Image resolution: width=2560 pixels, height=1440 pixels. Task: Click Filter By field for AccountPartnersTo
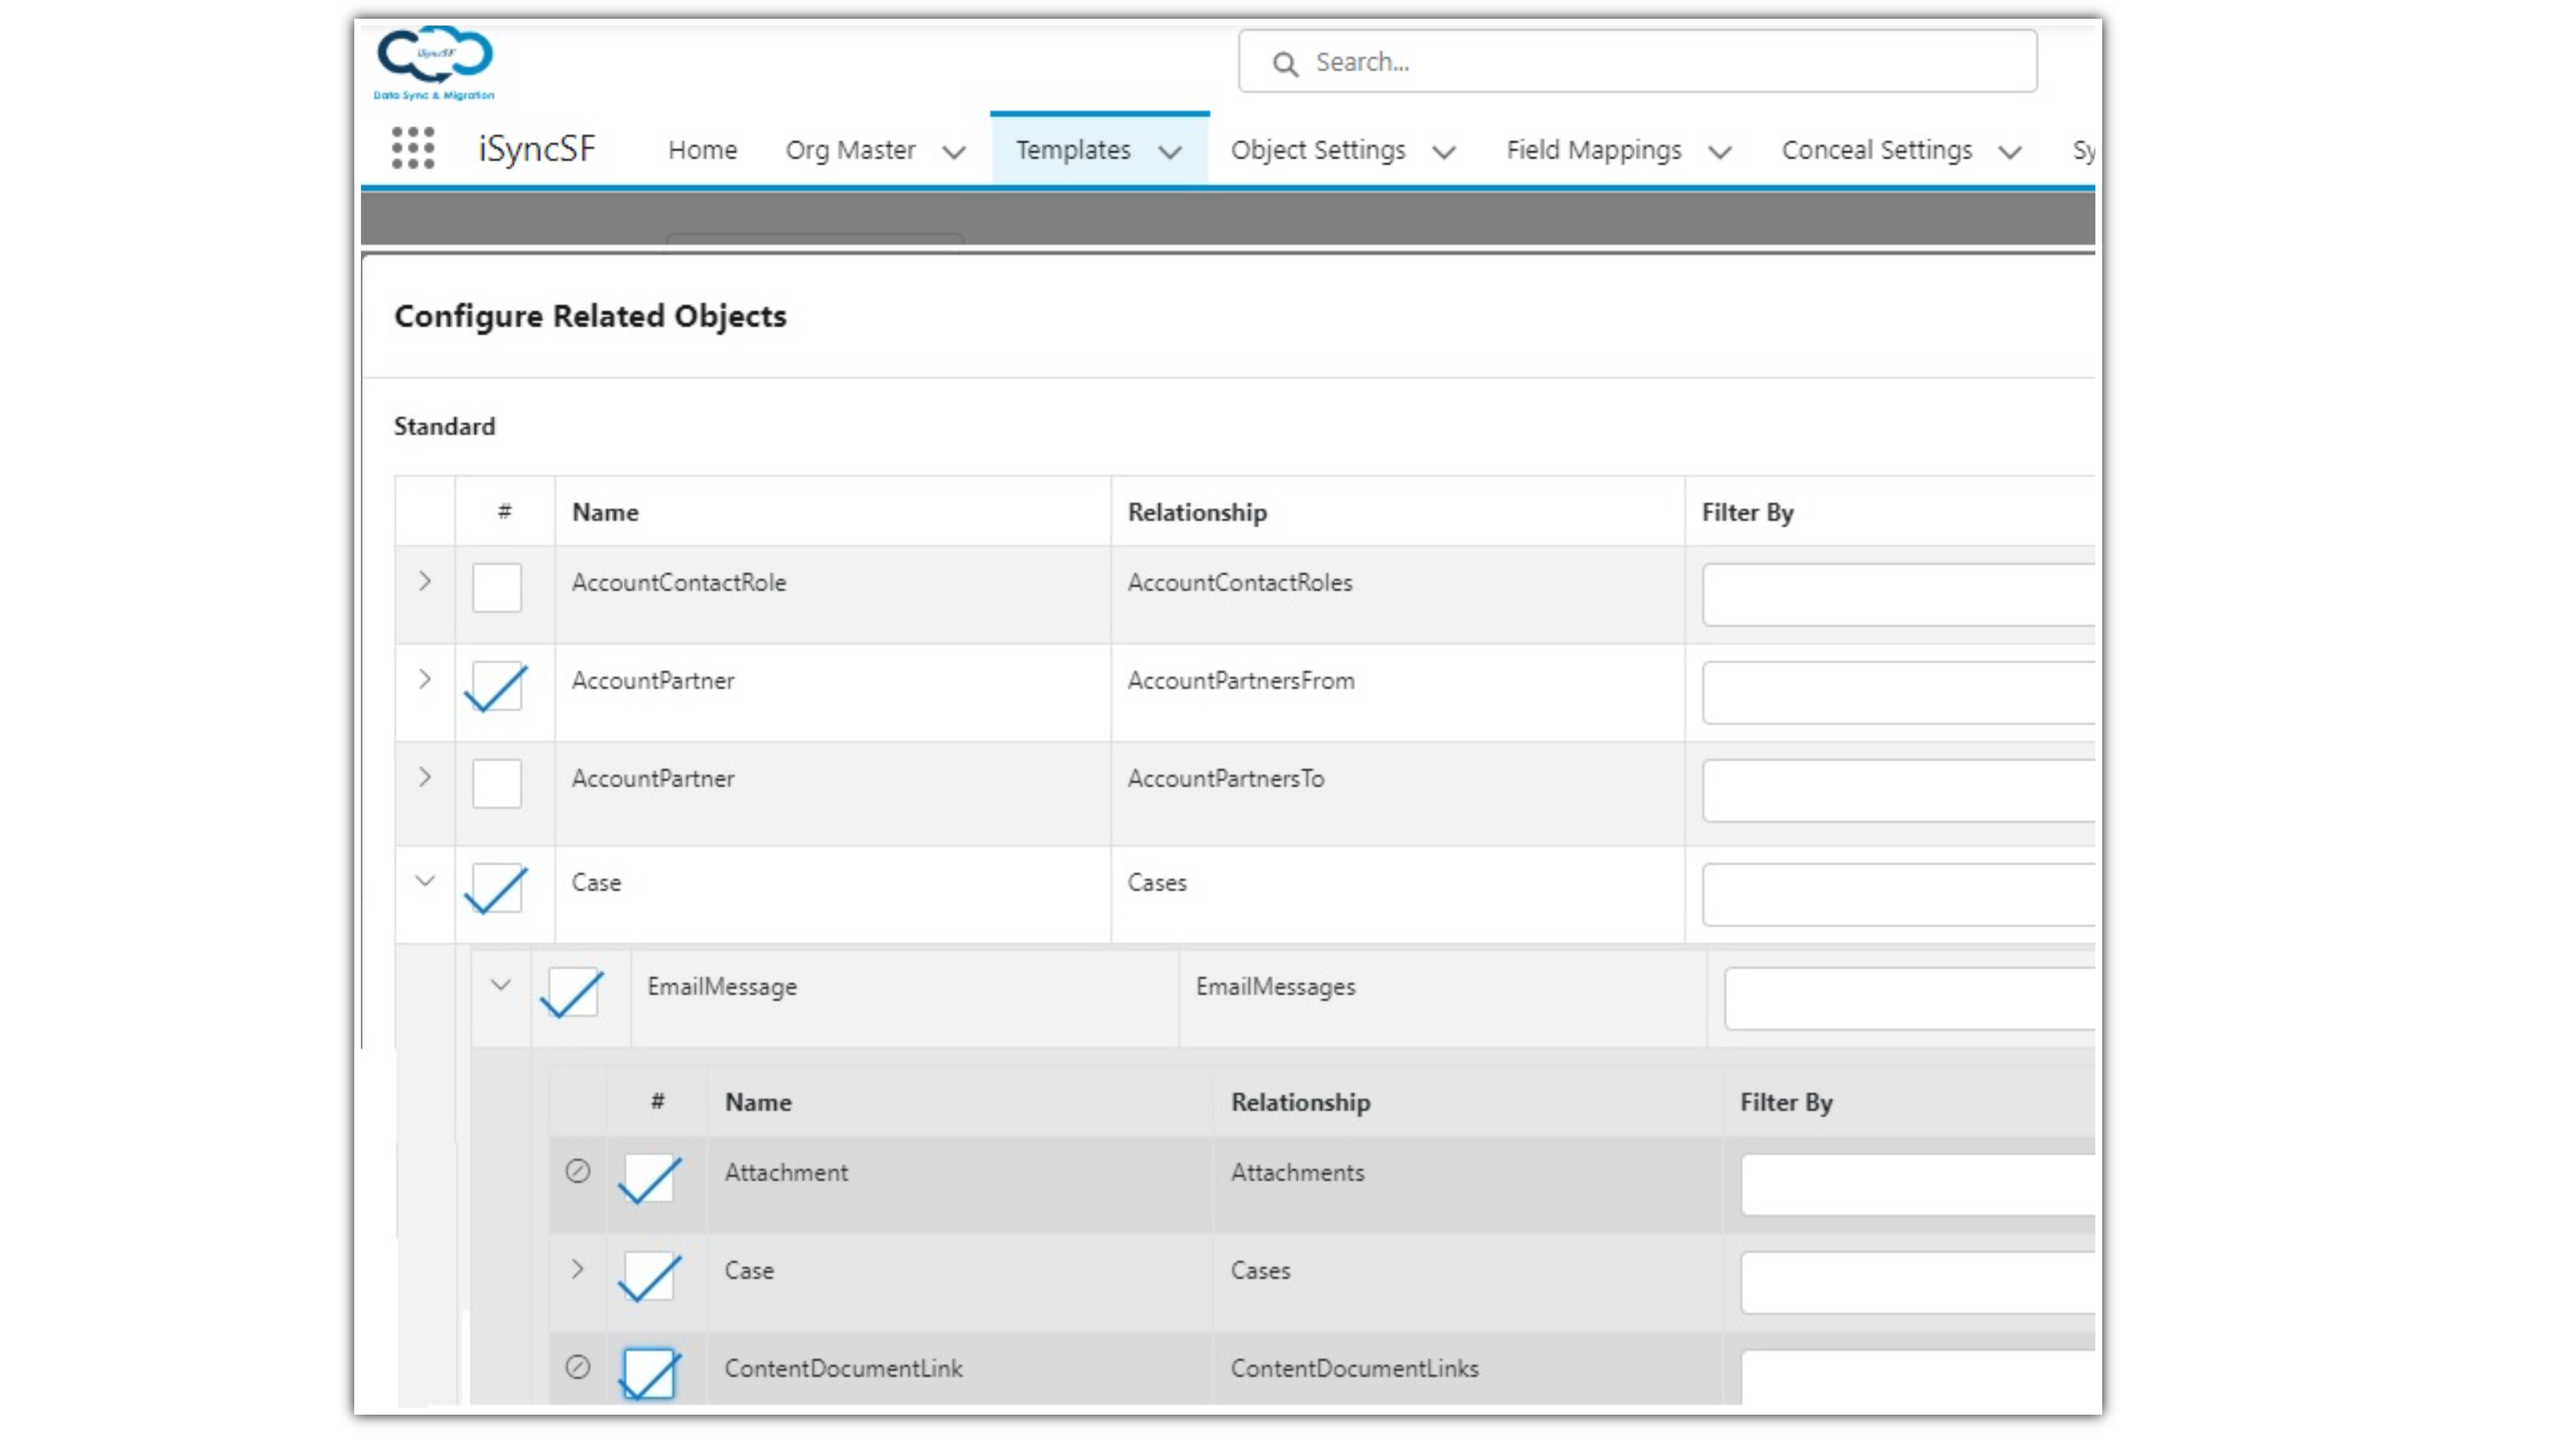[1900, 791]
